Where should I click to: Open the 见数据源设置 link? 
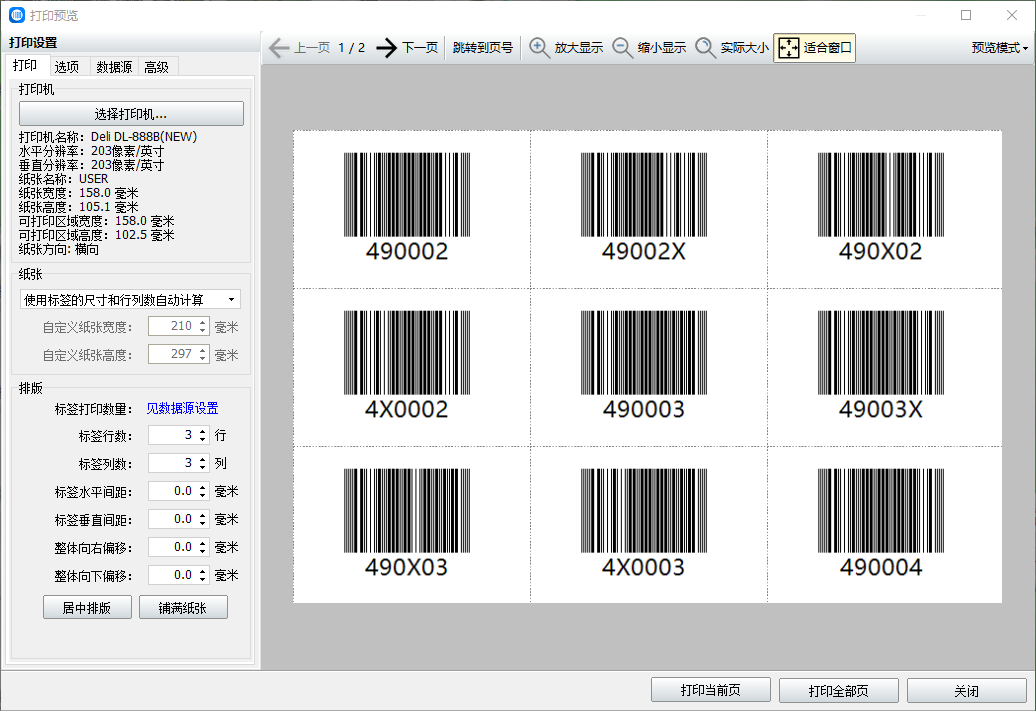click(182, 408)
